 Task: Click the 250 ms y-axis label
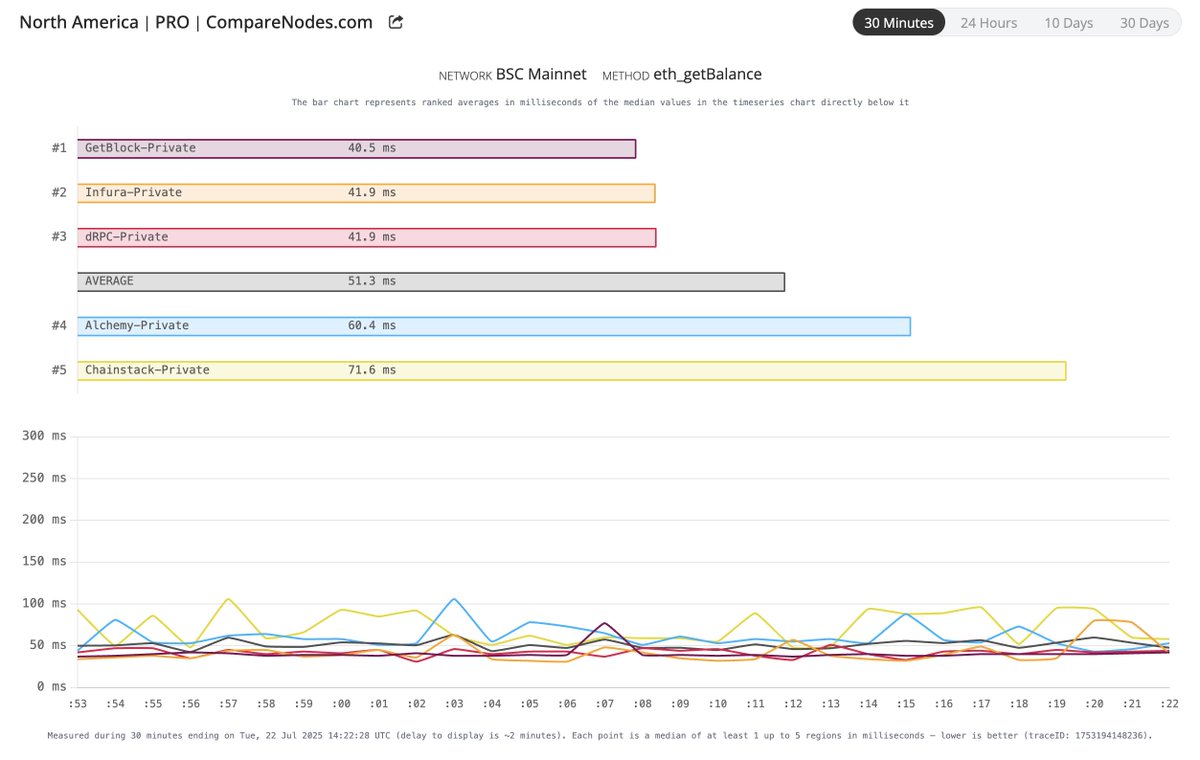45,478
